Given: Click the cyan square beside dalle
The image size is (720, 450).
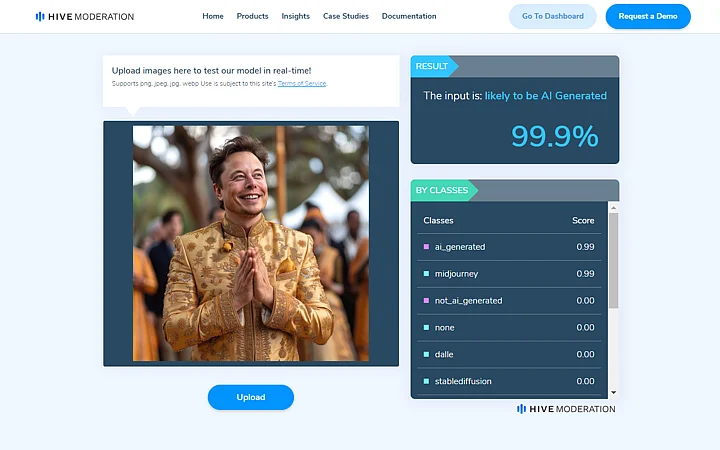Looking at the screenshot, I should [x=426, y=354].
